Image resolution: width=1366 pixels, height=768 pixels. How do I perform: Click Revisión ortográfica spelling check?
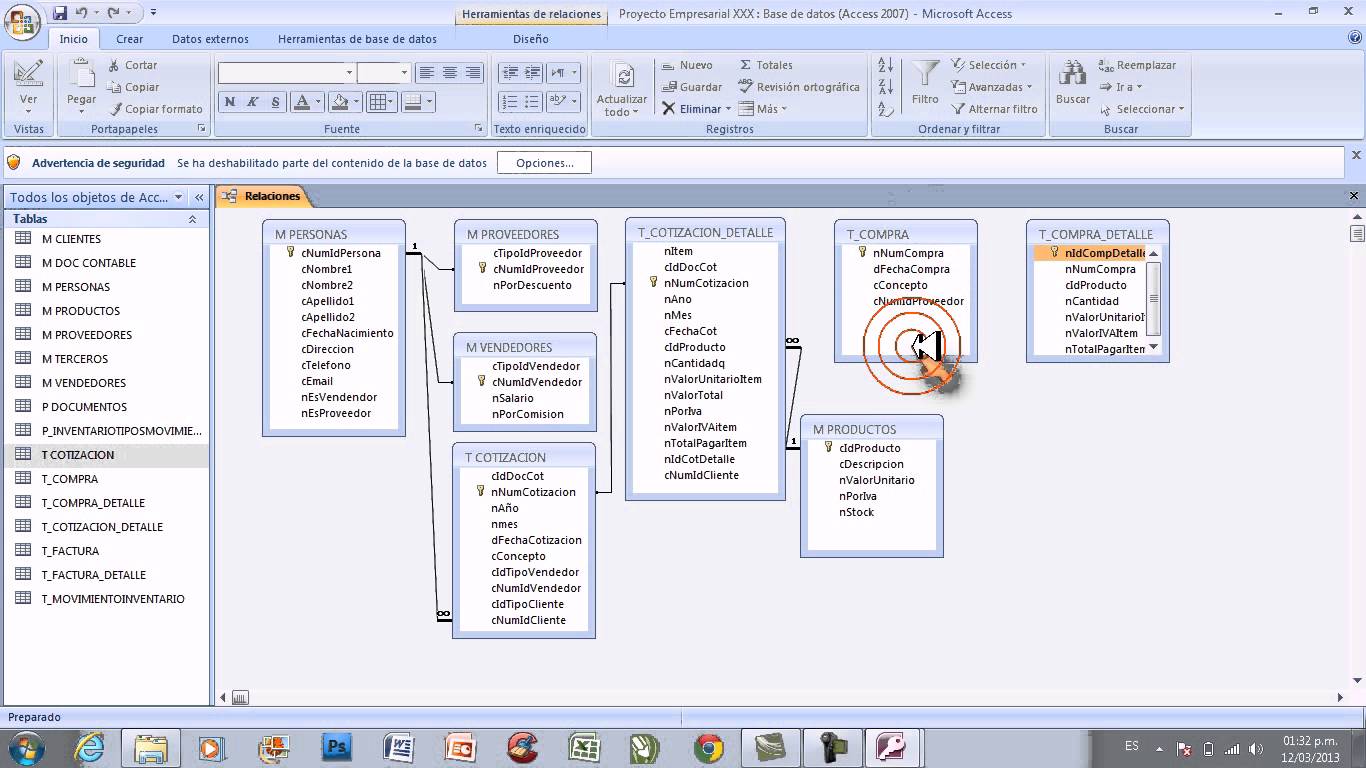coord(799,87)
